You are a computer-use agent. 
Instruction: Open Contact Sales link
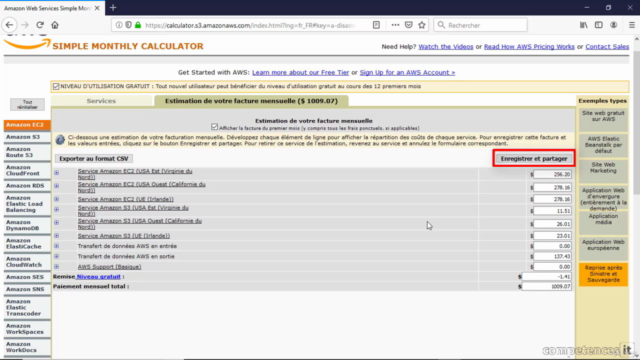(x=607, y=47)
